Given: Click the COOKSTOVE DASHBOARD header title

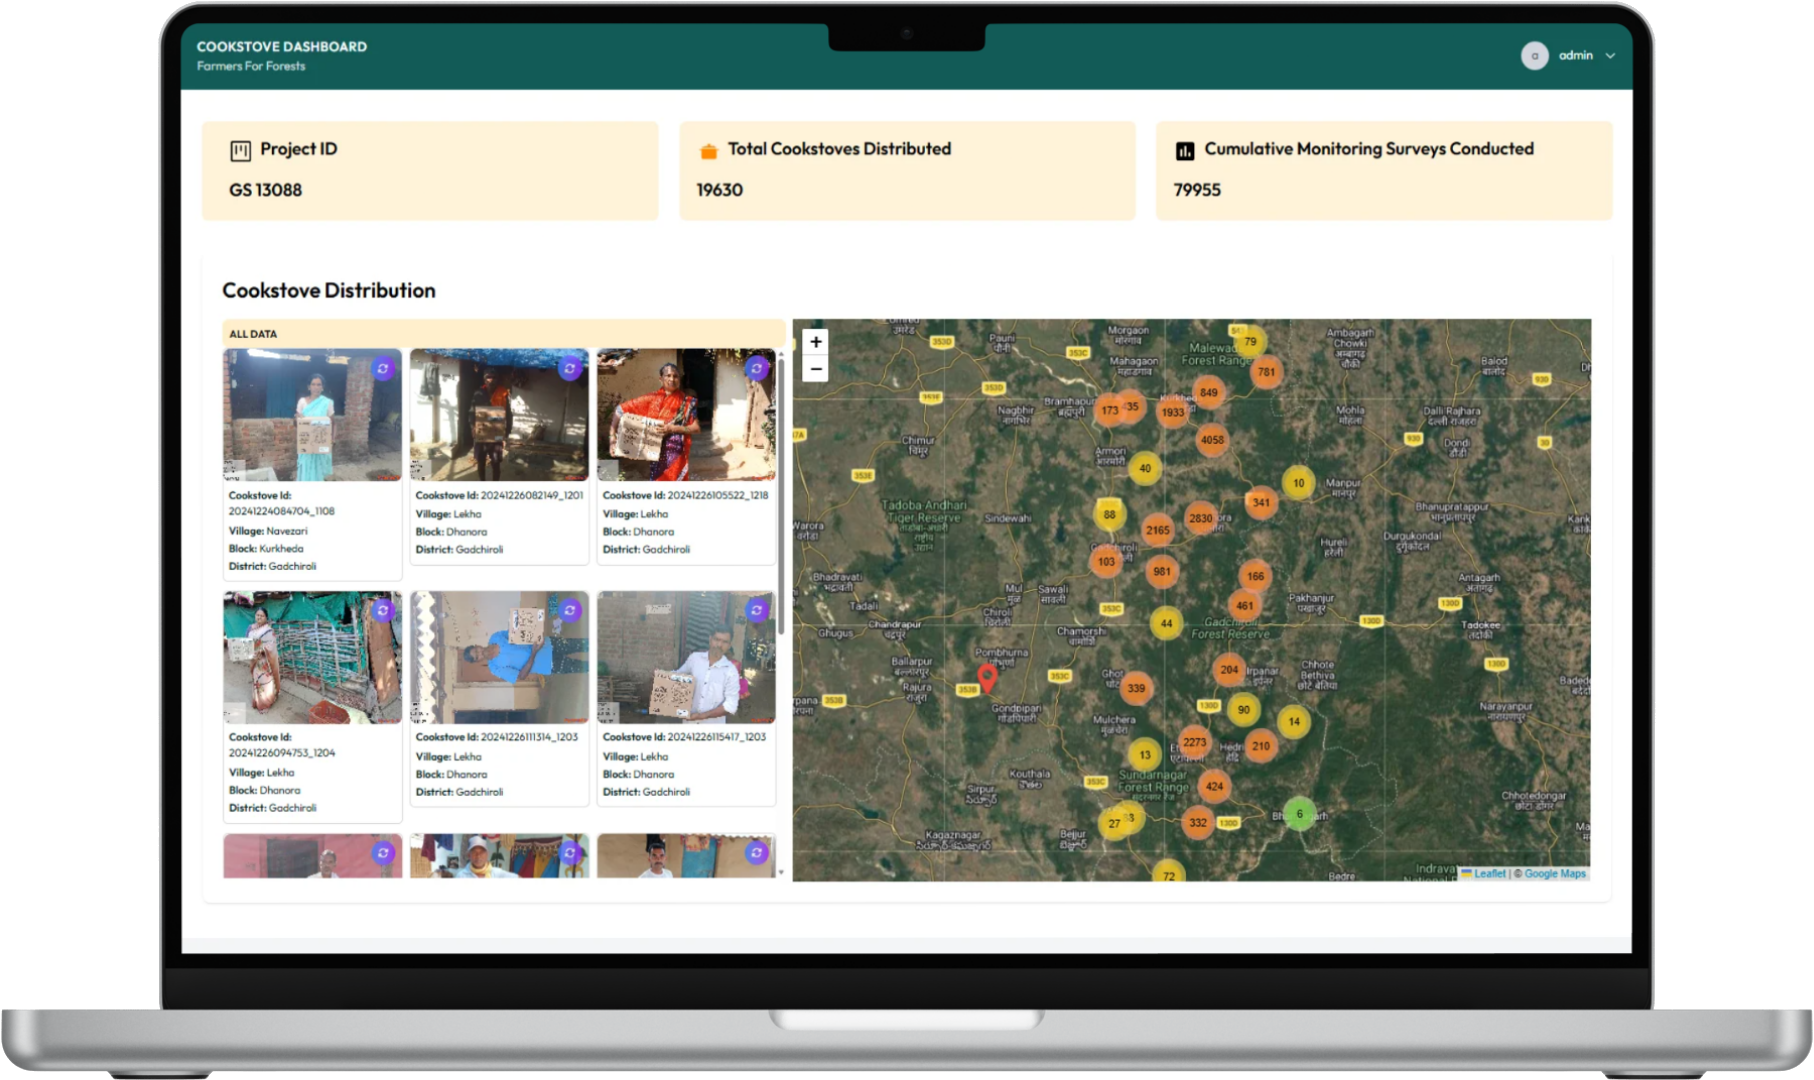Looking at the screenshot, I should [x=282, y=46].
